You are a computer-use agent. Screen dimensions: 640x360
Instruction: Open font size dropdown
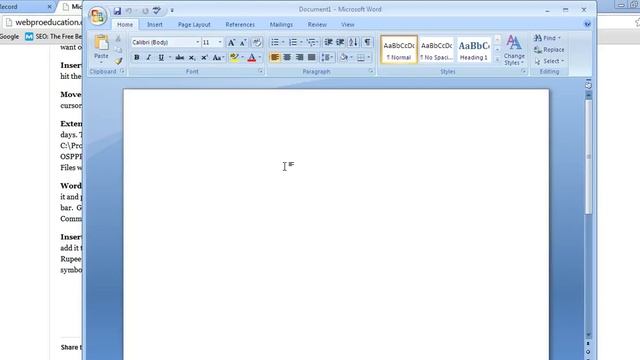tap(220, 42)
